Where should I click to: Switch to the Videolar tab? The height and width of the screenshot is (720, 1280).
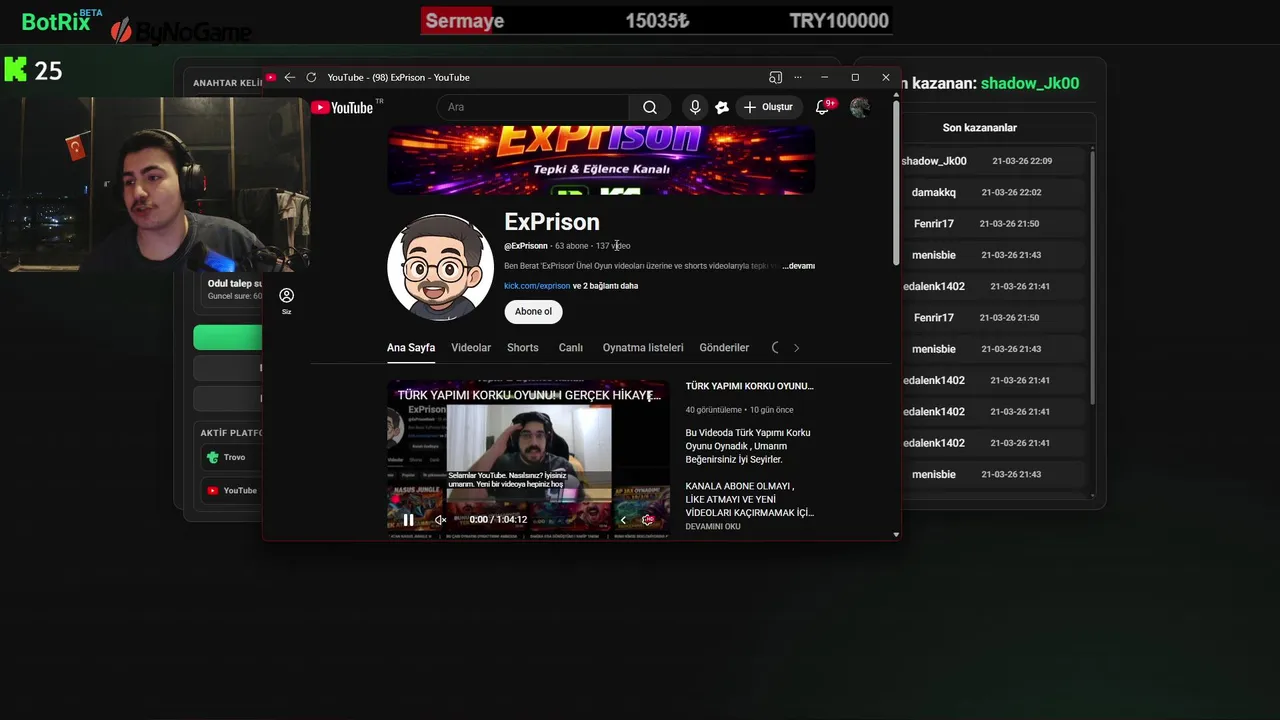[471, 348]
